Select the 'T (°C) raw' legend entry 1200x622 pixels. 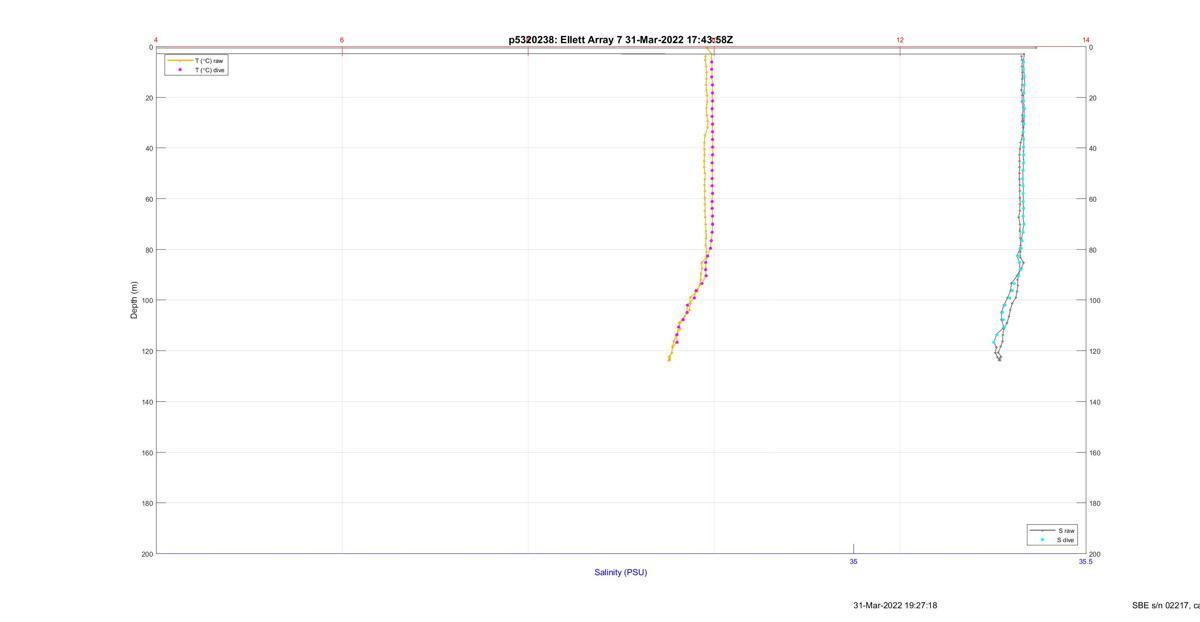209,61
